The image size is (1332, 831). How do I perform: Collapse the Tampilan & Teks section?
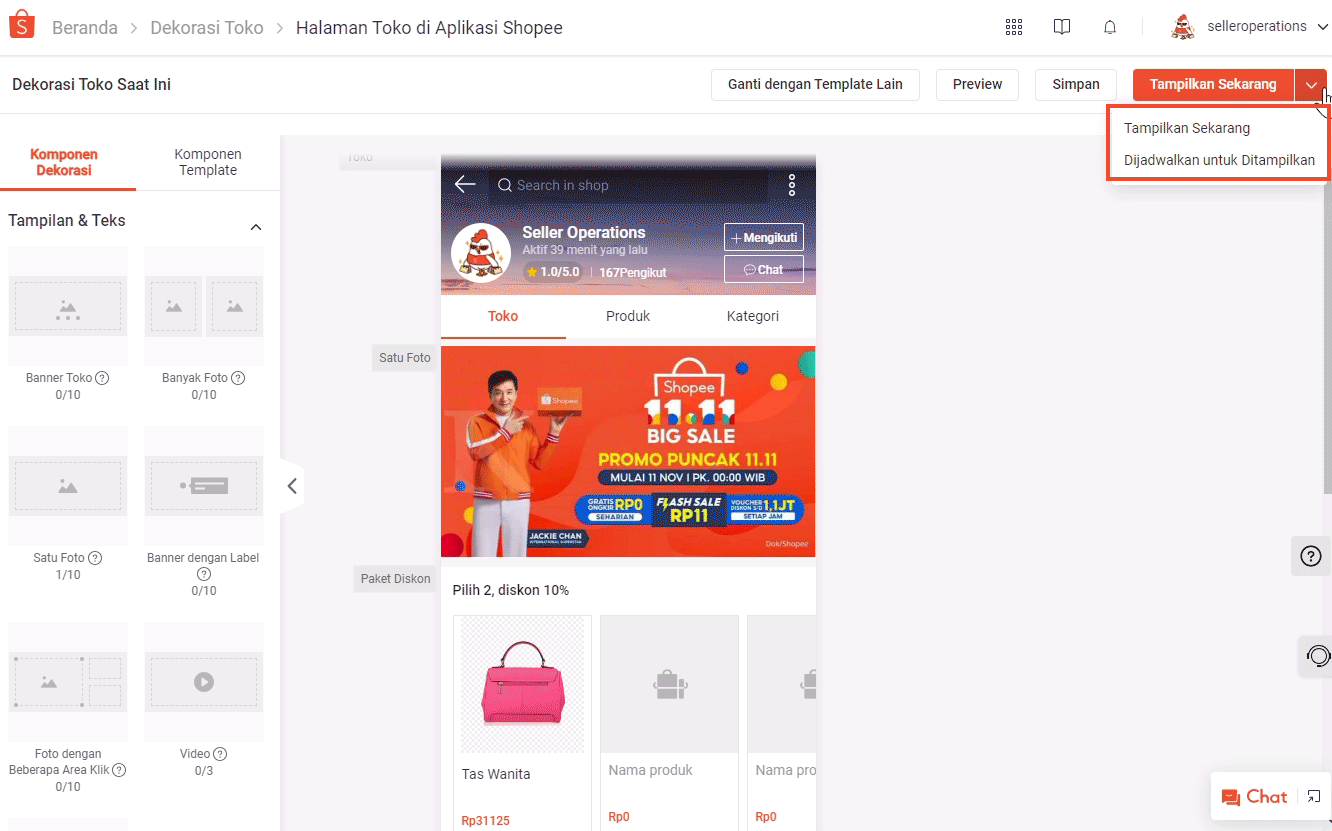point(256,226)
